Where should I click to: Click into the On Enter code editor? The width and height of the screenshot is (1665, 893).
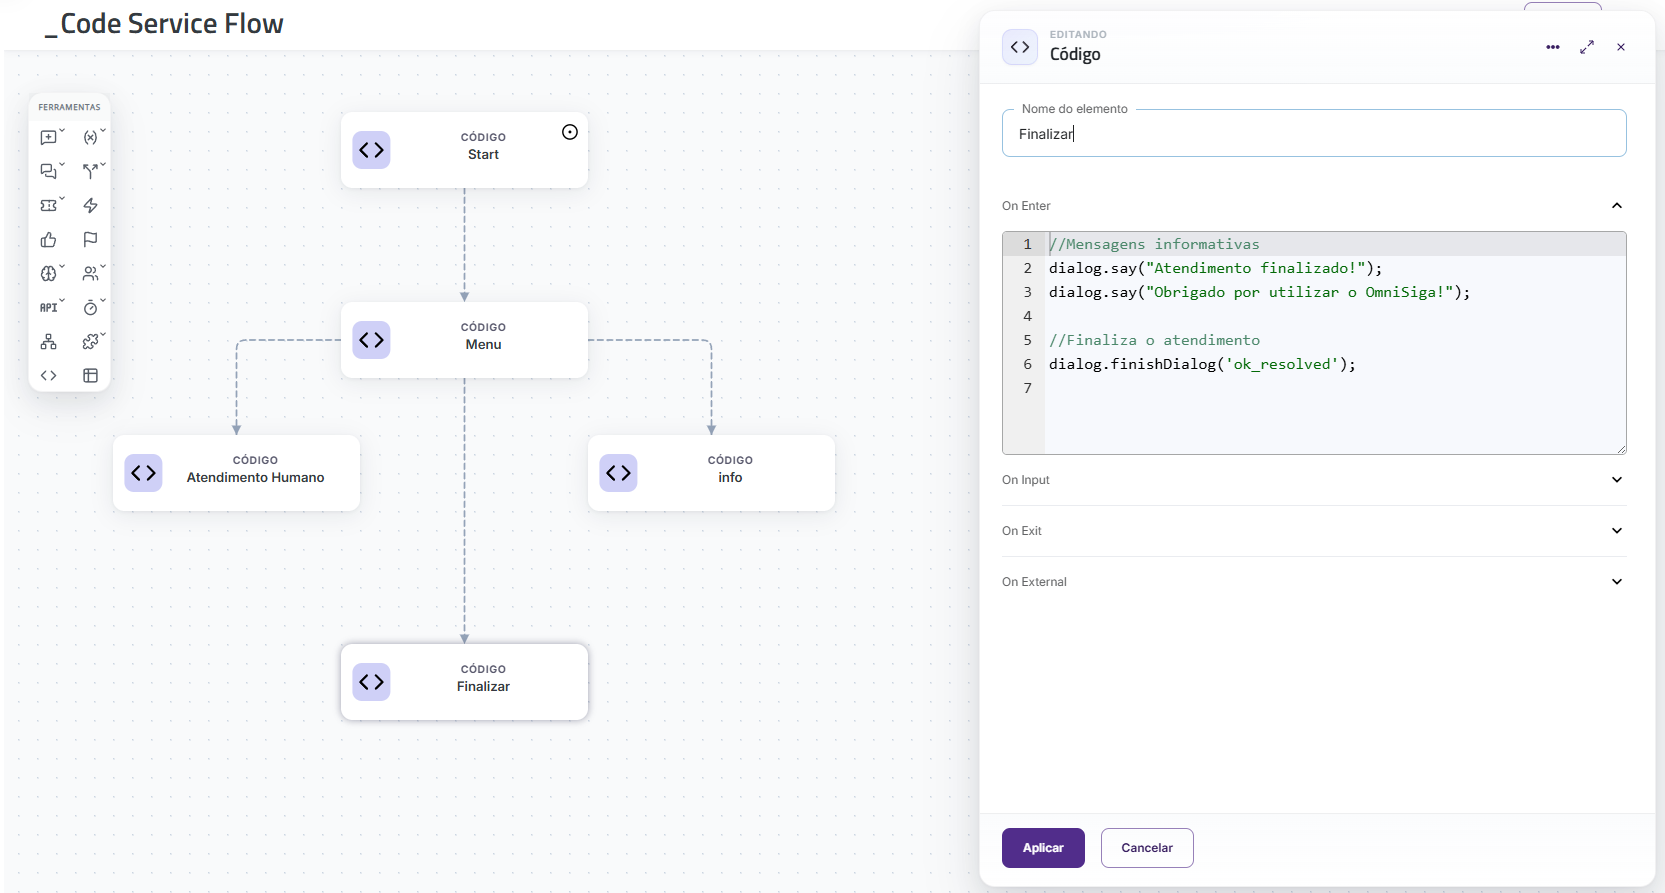click(x=1314, y=343)
